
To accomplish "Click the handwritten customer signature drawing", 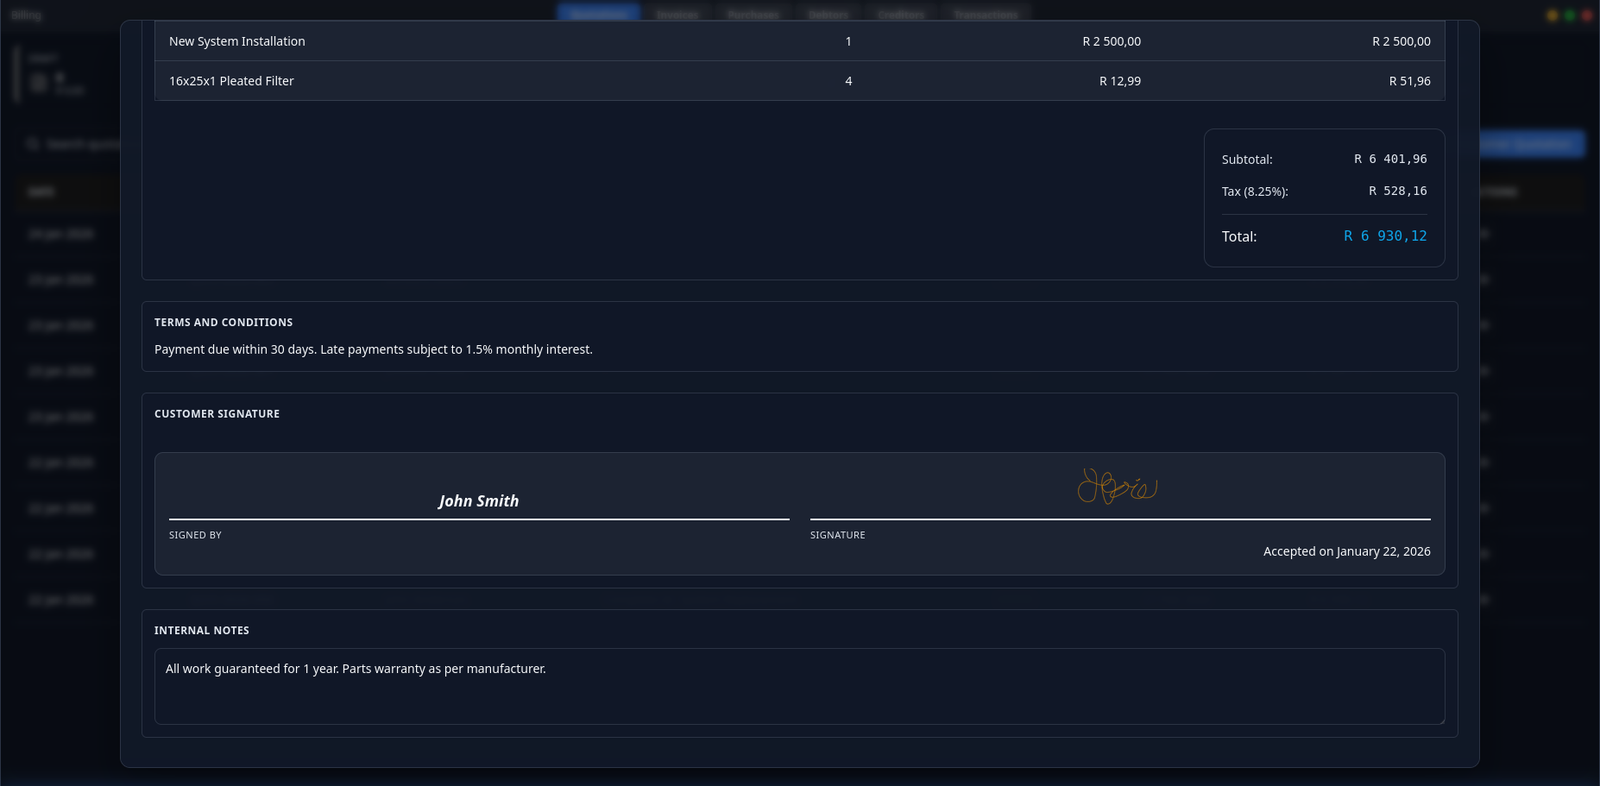I will [x=1117, y=487].
